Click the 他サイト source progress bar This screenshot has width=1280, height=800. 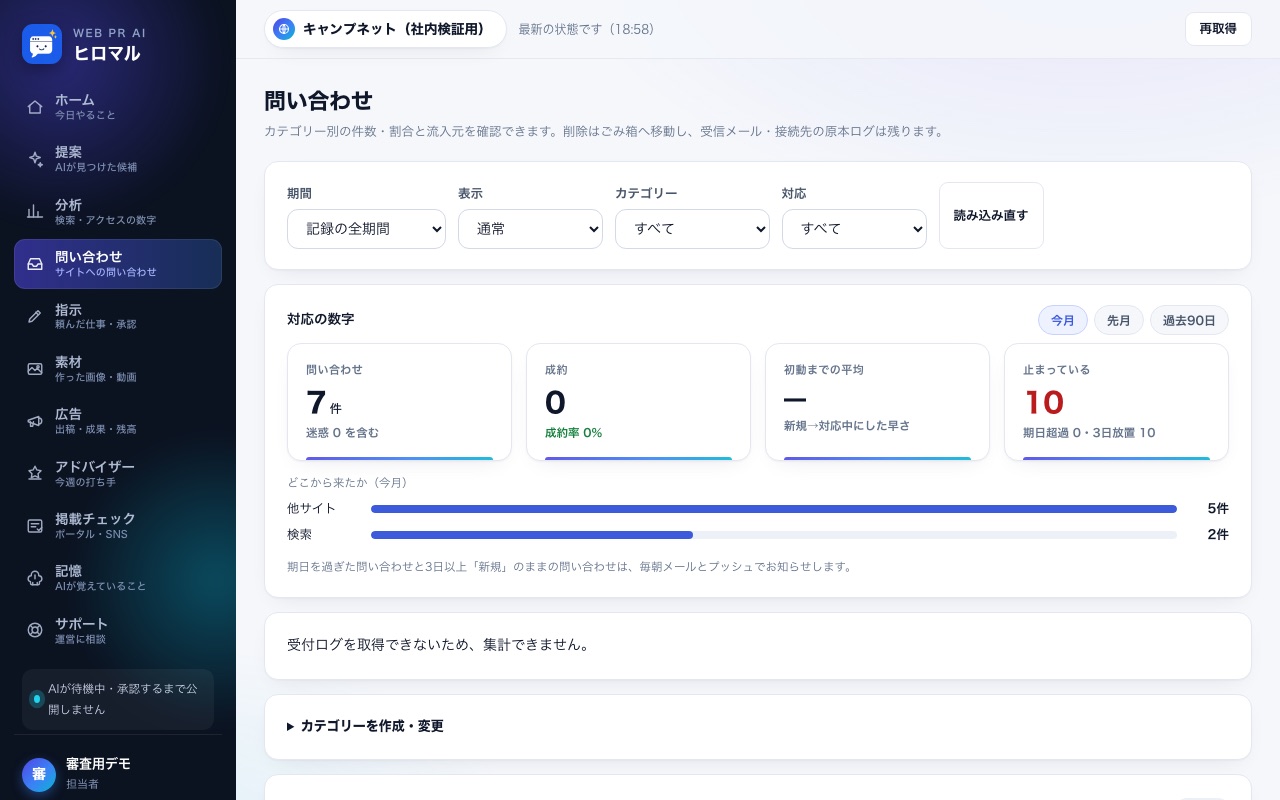click(x=774, y=509)
